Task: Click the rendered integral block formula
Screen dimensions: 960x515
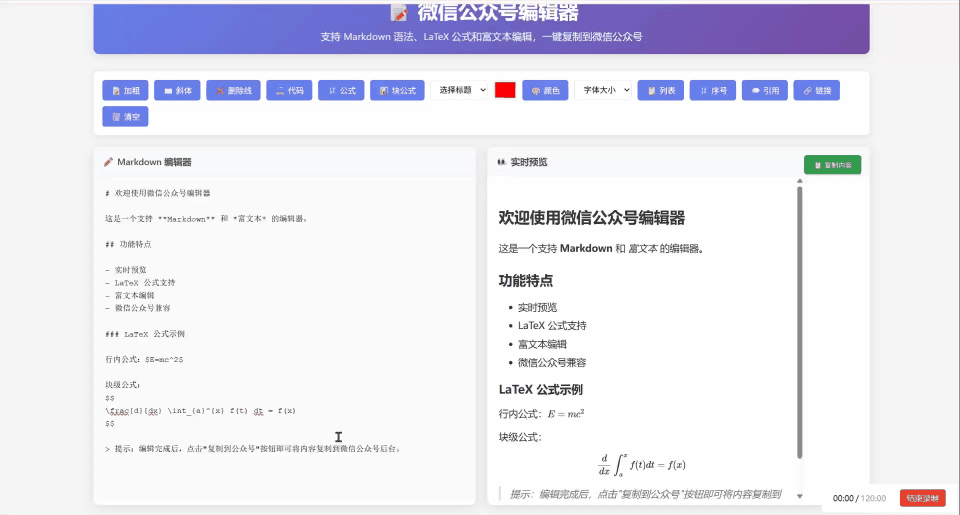Action: point(642,465)
